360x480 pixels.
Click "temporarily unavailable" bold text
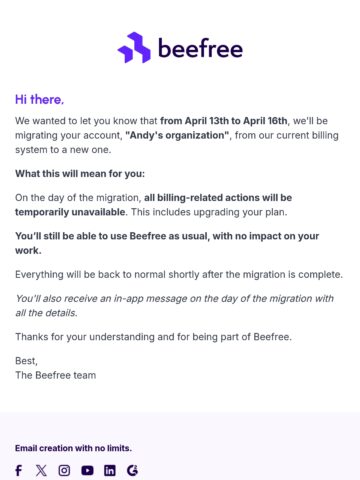pos(70,212)
